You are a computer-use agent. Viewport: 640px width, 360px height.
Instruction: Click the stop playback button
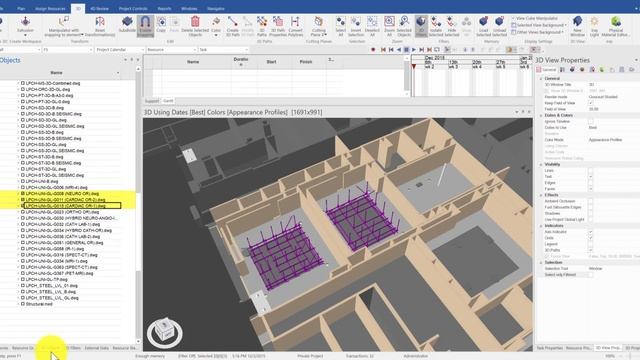406,49
